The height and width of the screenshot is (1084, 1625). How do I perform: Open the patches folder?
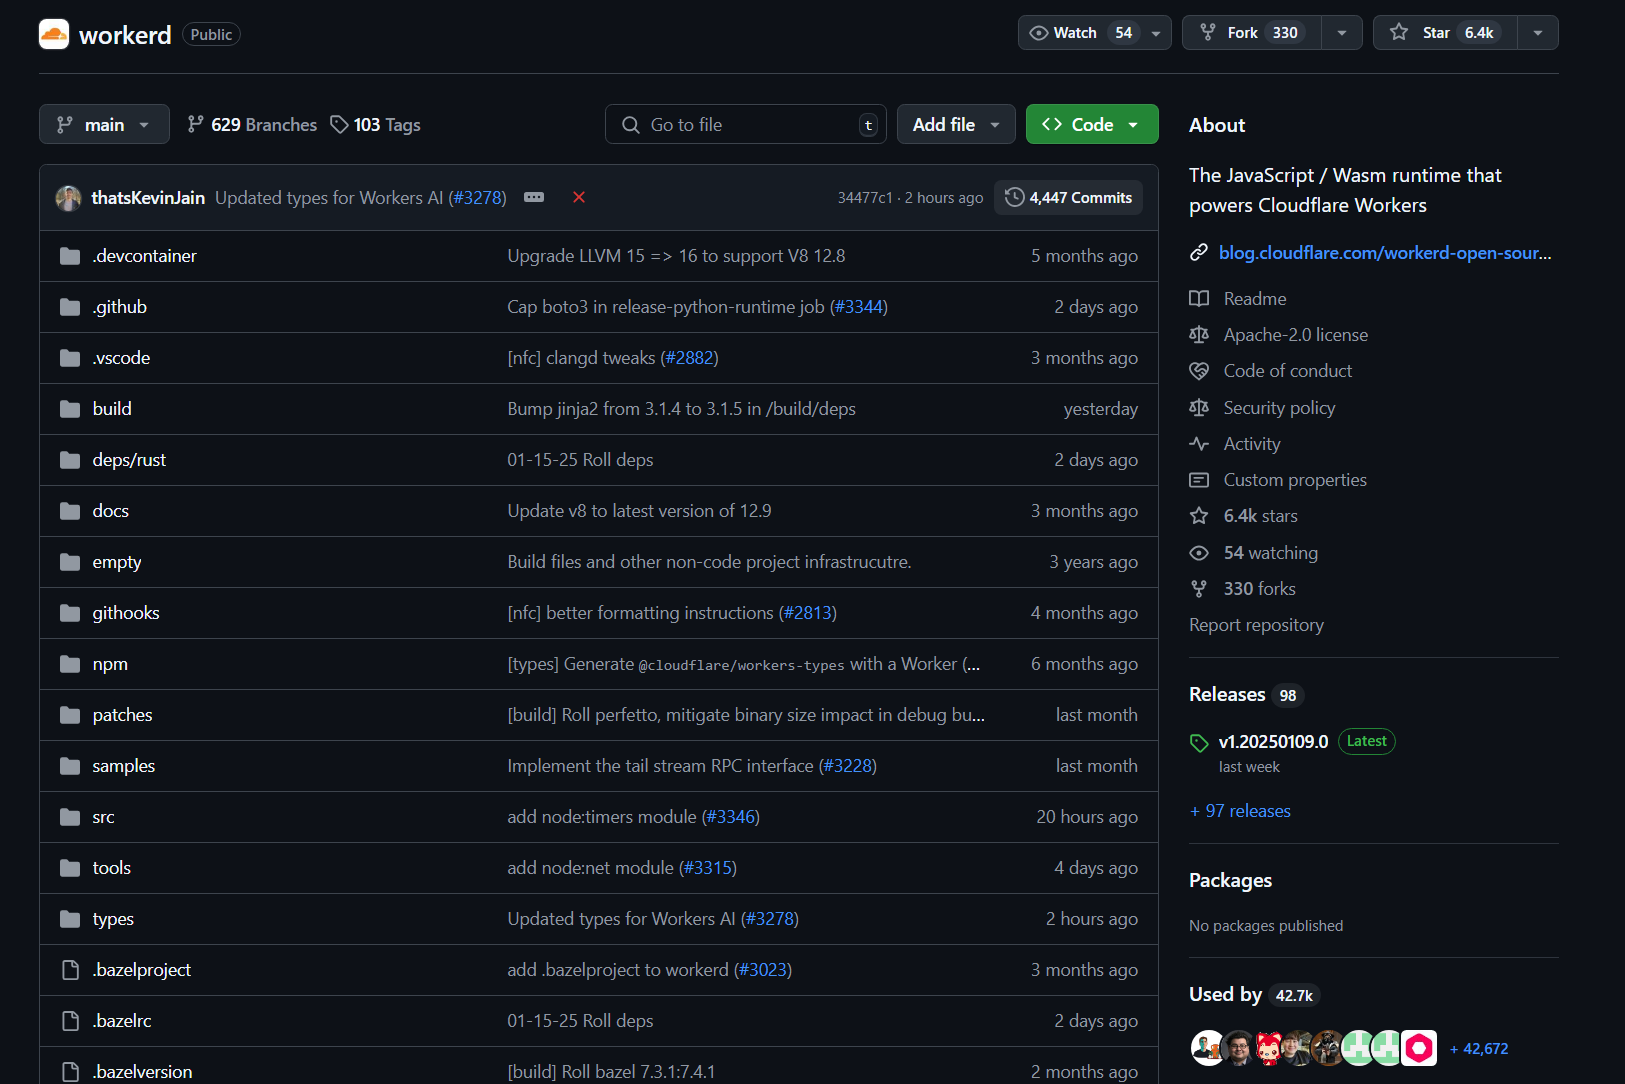122,715
